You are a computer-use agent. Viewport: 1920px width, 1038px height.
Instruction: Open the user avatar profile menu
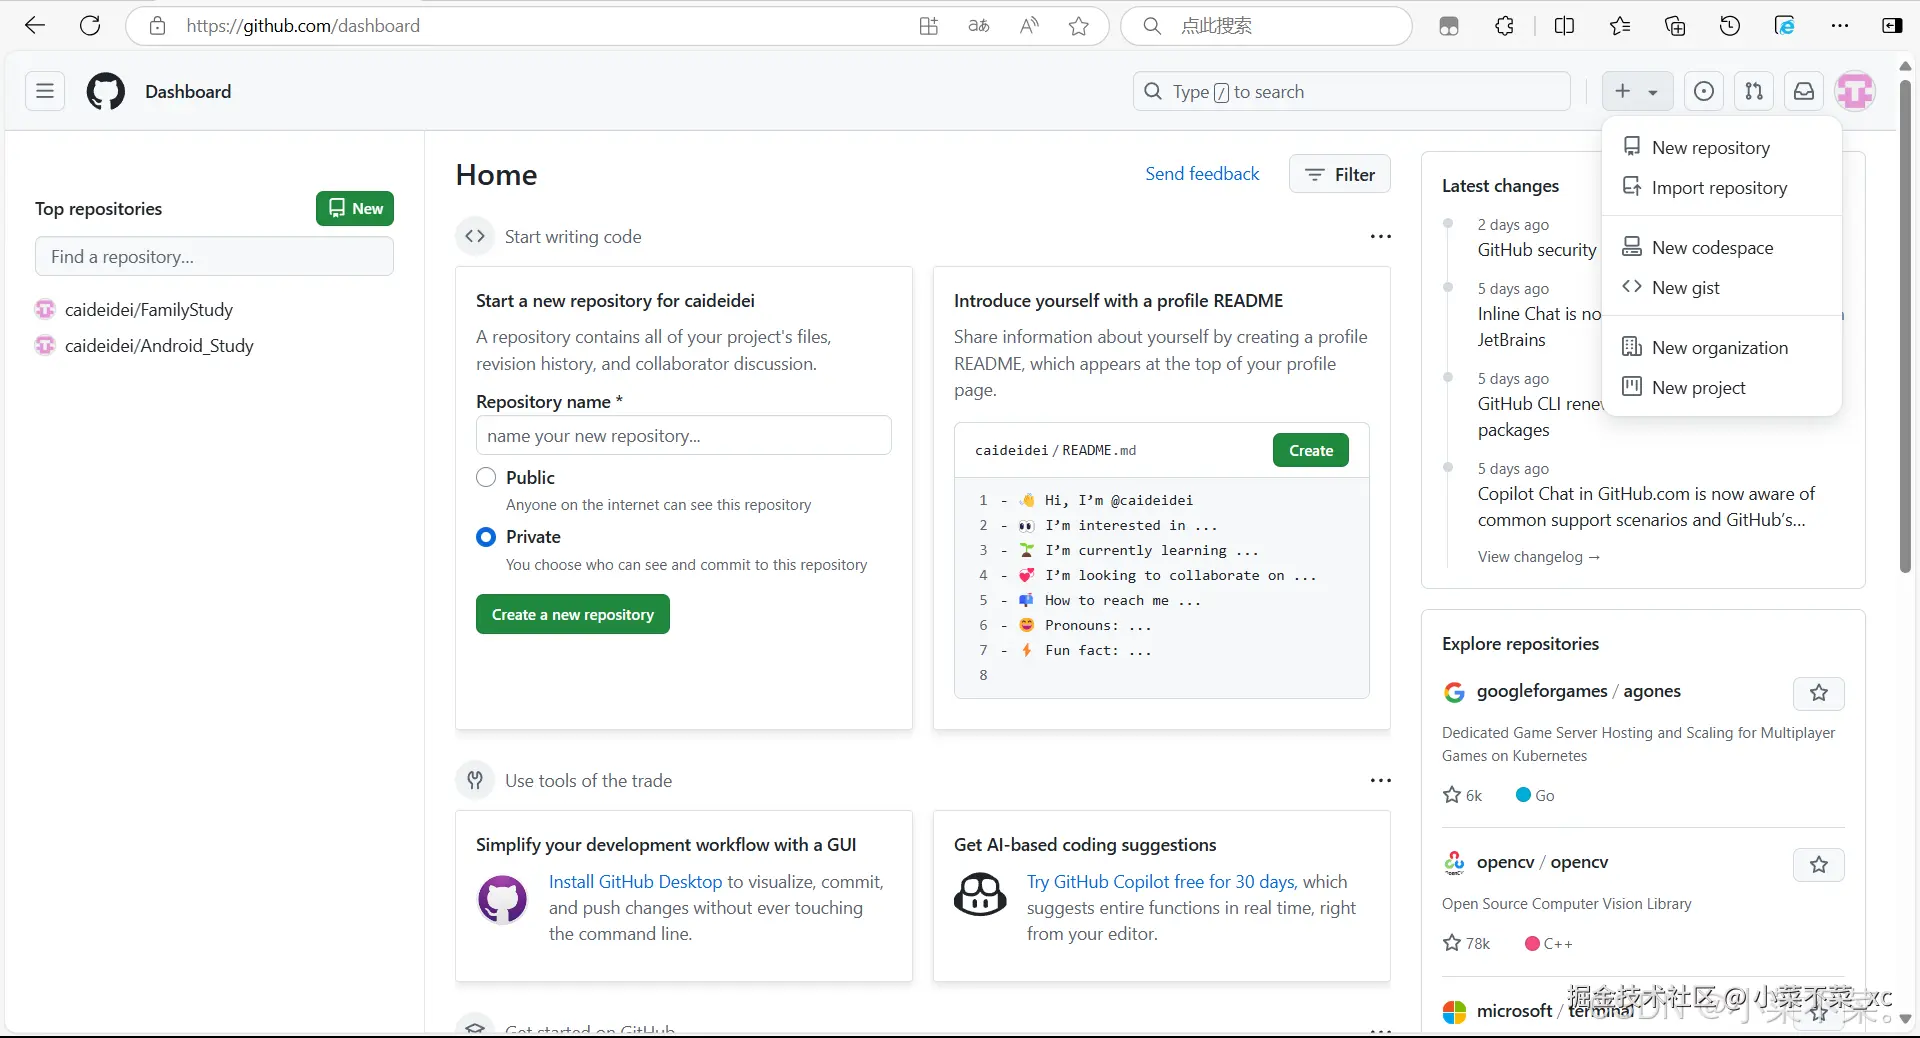(x=1855, y=91)
